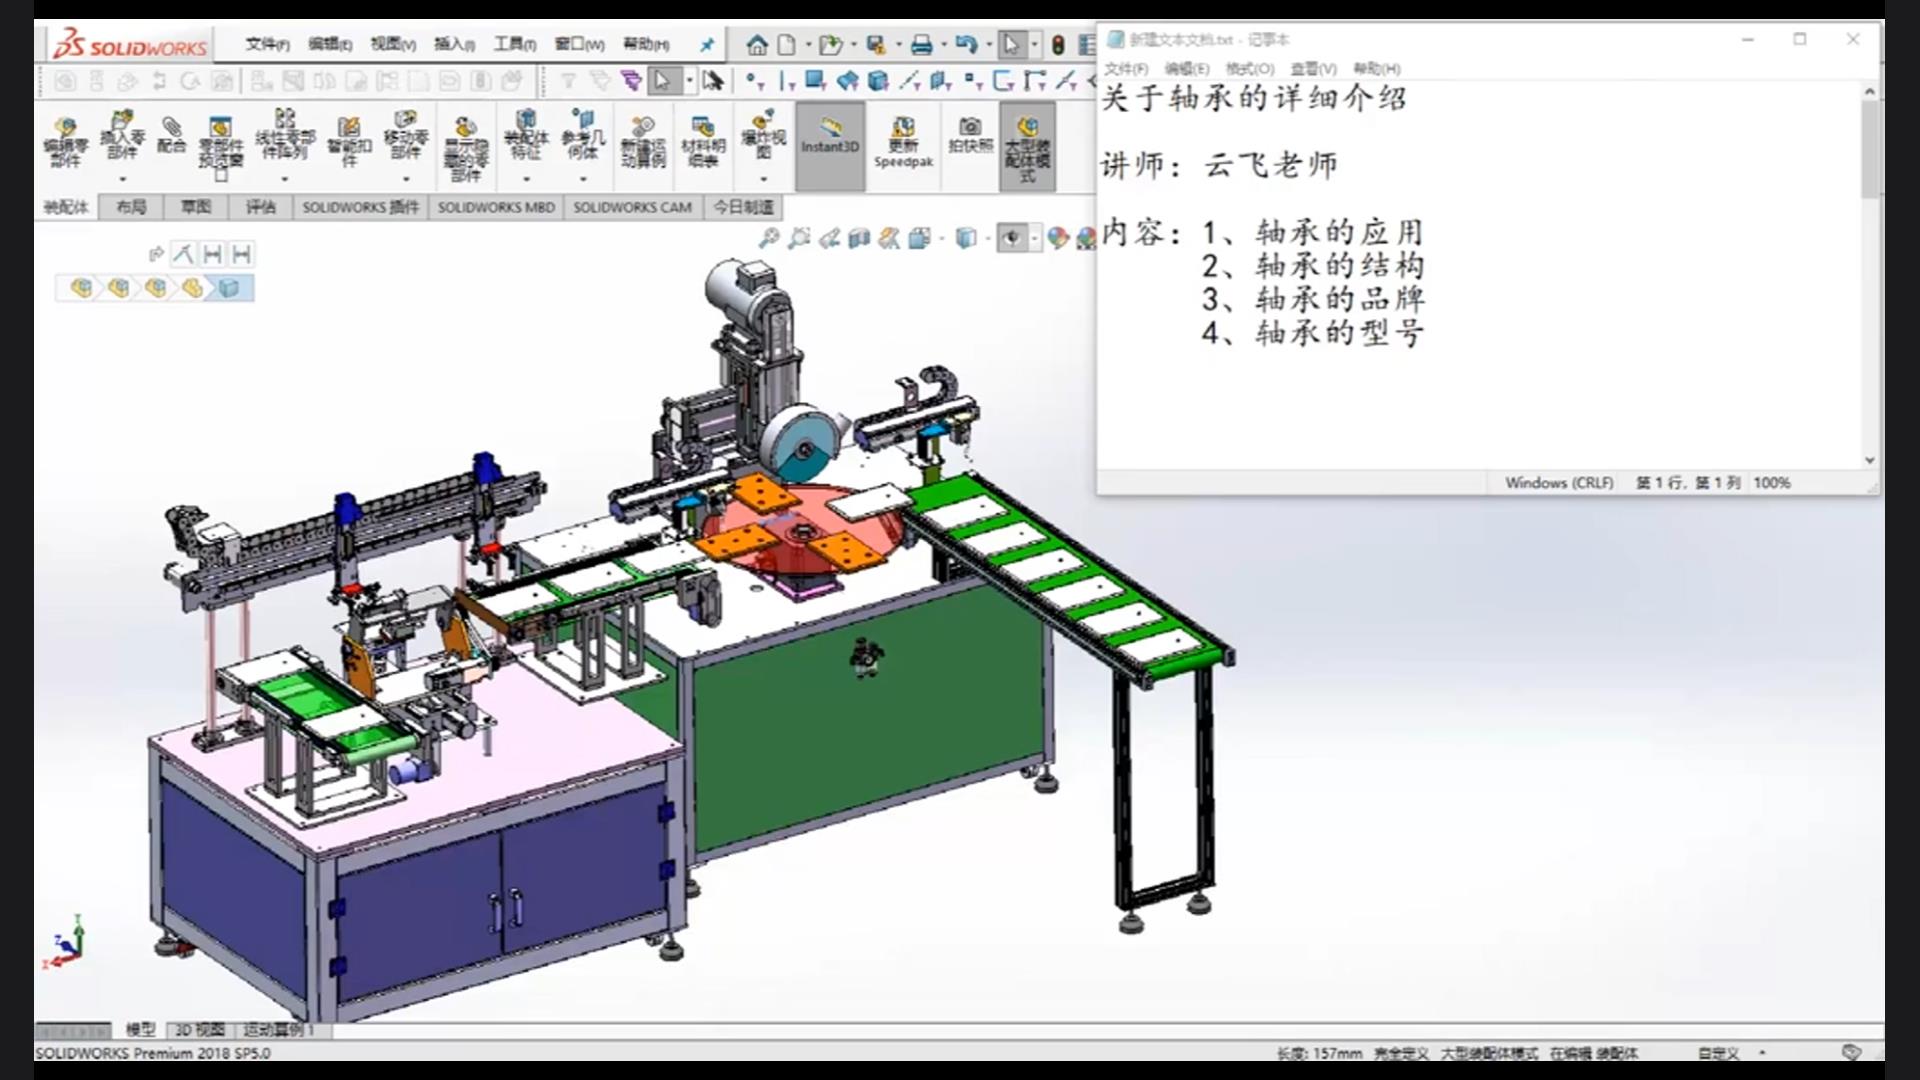1920x1080 pixels.
Task: Toggle the hide/show items eye icon
Action: tap(1012, 238)
